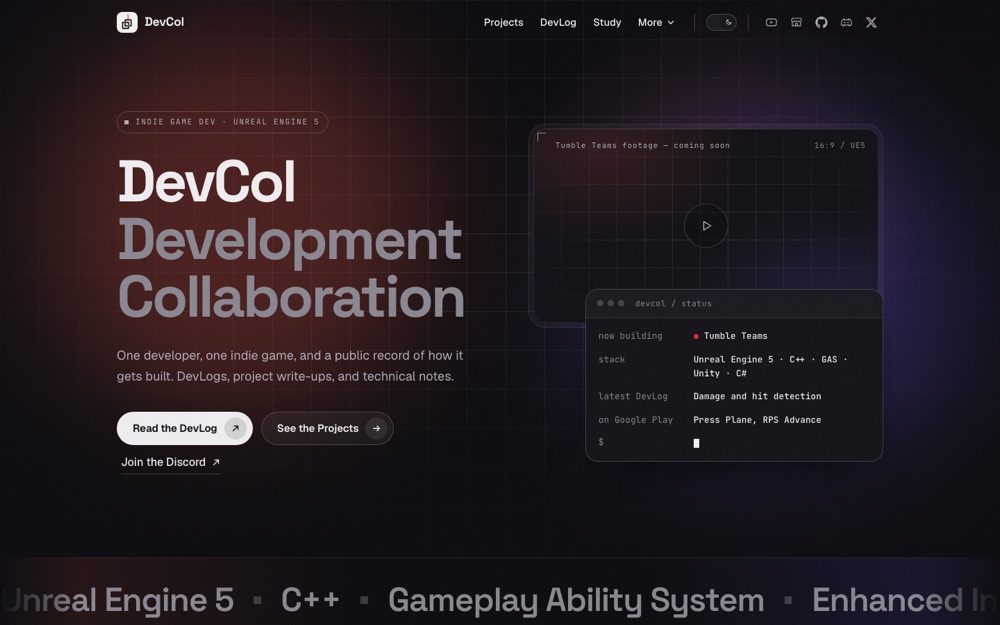The image size is (1000, 625).
Task: Open the store icon in header
Action: pos(796,22)
